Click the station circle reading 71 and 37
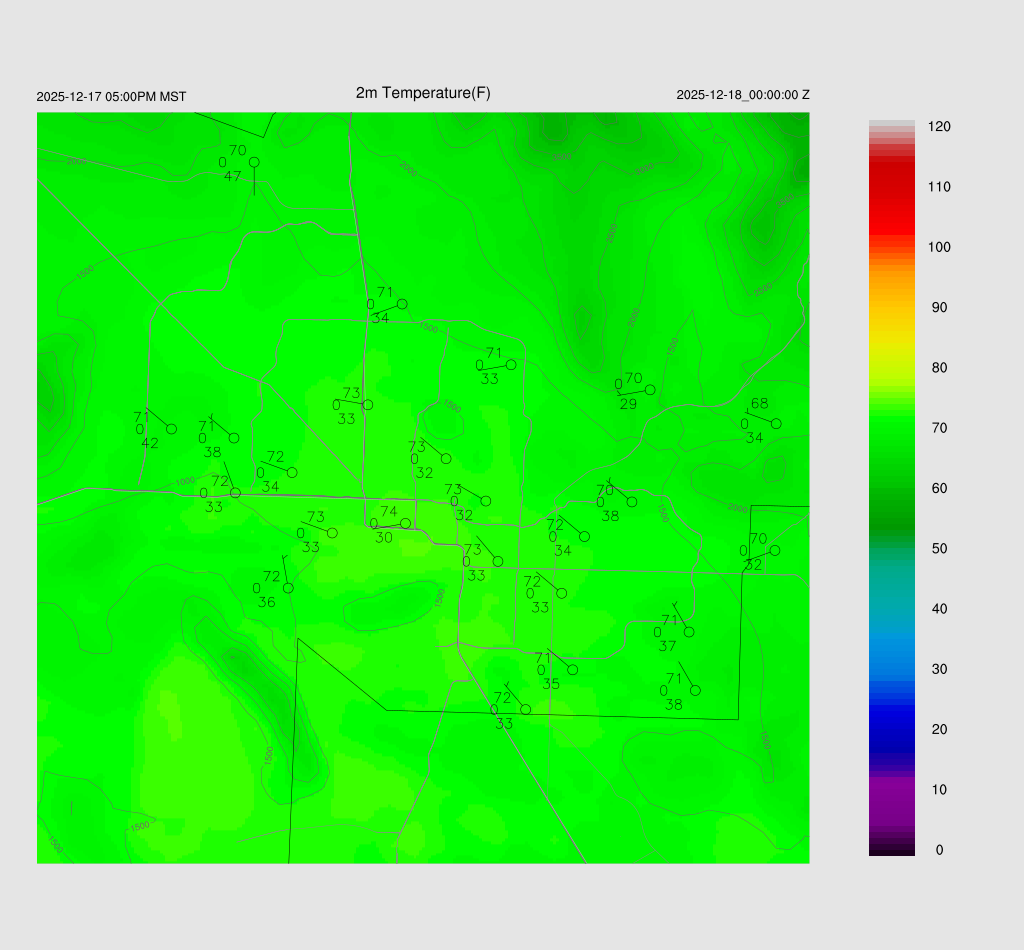The width and height of the screenshot is (1024, 950). 688,632
